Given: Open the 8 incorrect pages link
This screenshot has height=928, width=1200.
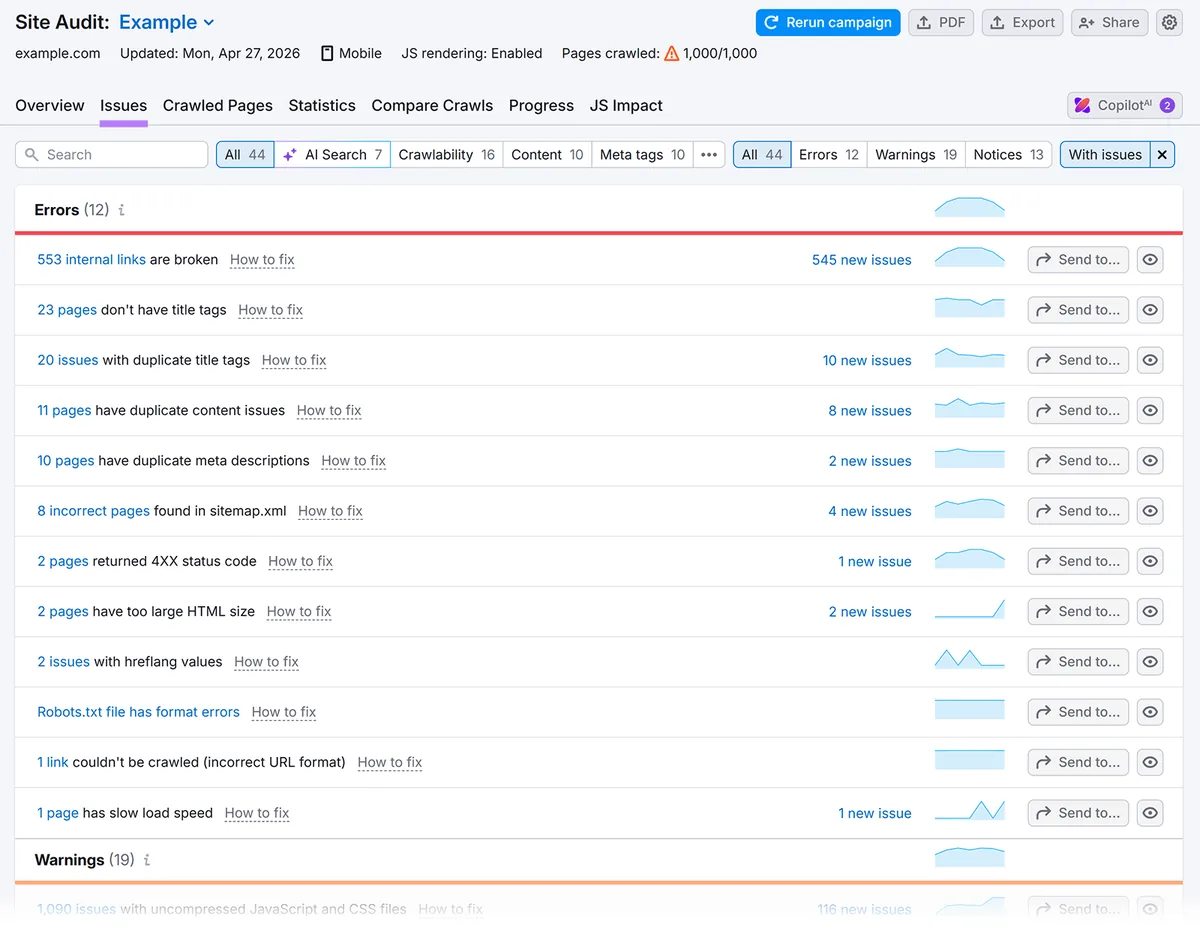Looking at the screenshot, I should [93, 511].
